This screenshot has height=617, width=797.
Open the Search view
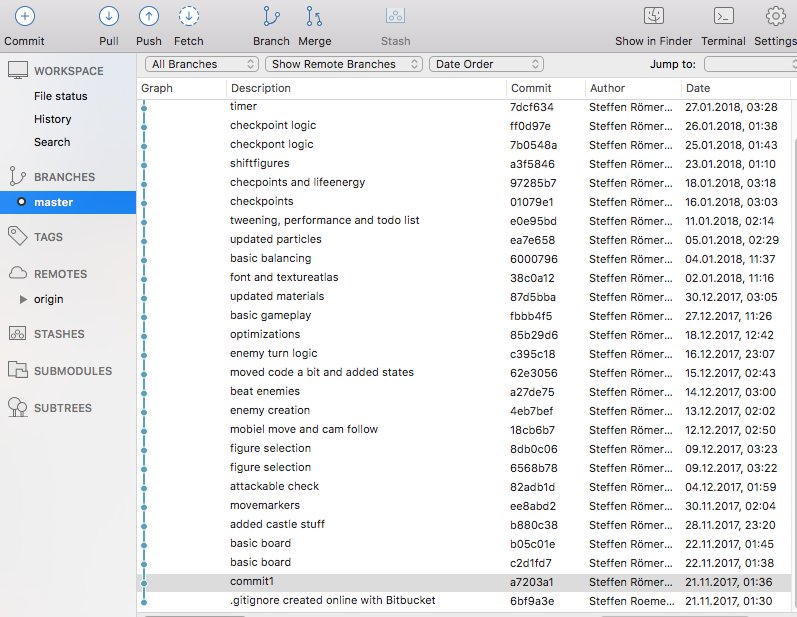(52, 142)
